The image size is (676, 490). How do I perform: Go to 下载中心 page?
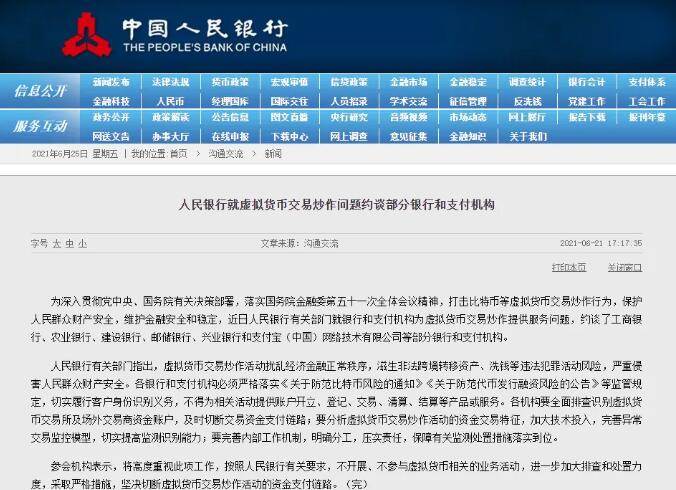(x=289, y=135)
